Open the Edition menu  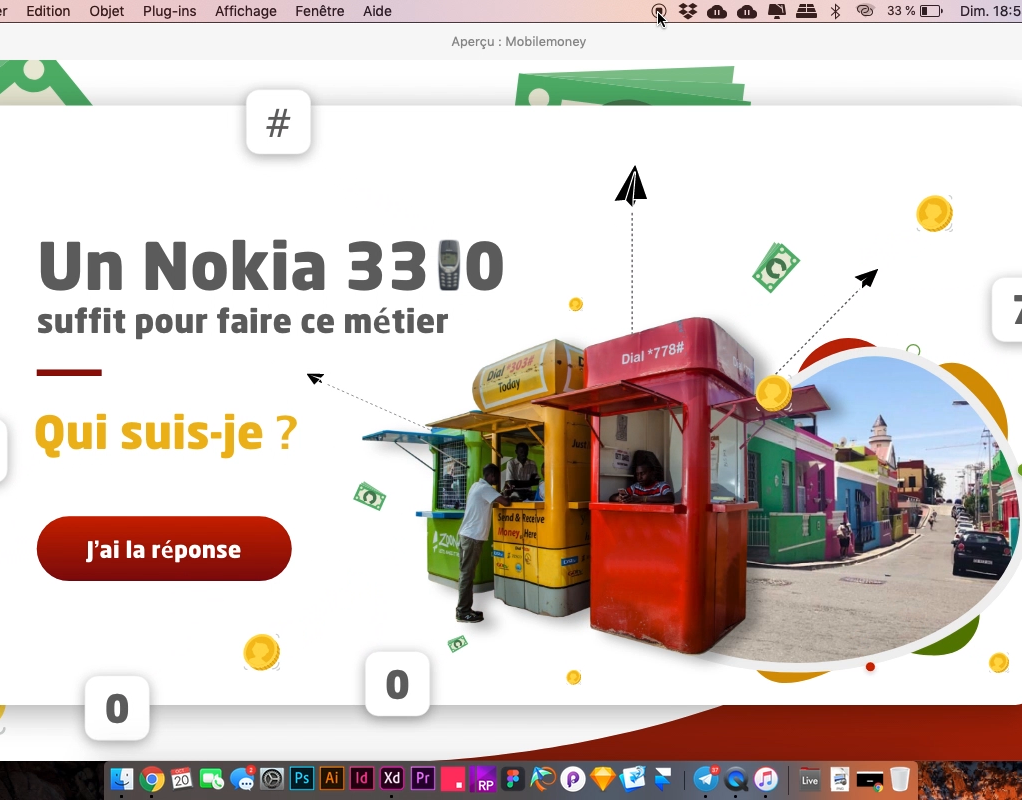(x=48, y=11)
